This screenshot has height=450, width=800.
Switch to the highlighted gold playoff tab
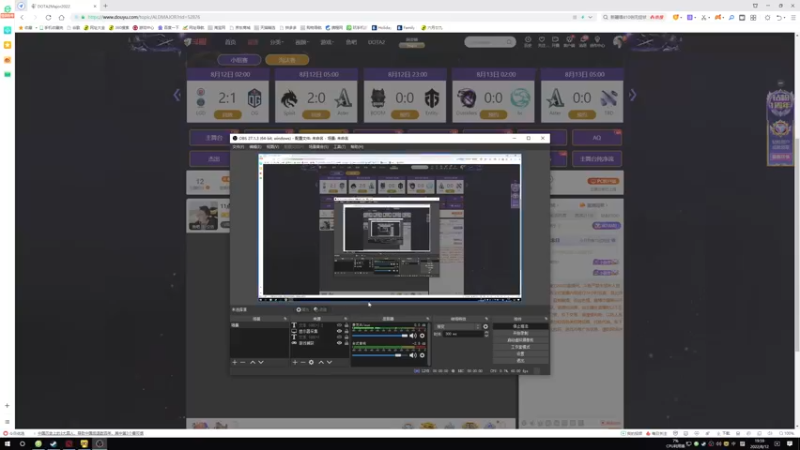coord(287,60)
